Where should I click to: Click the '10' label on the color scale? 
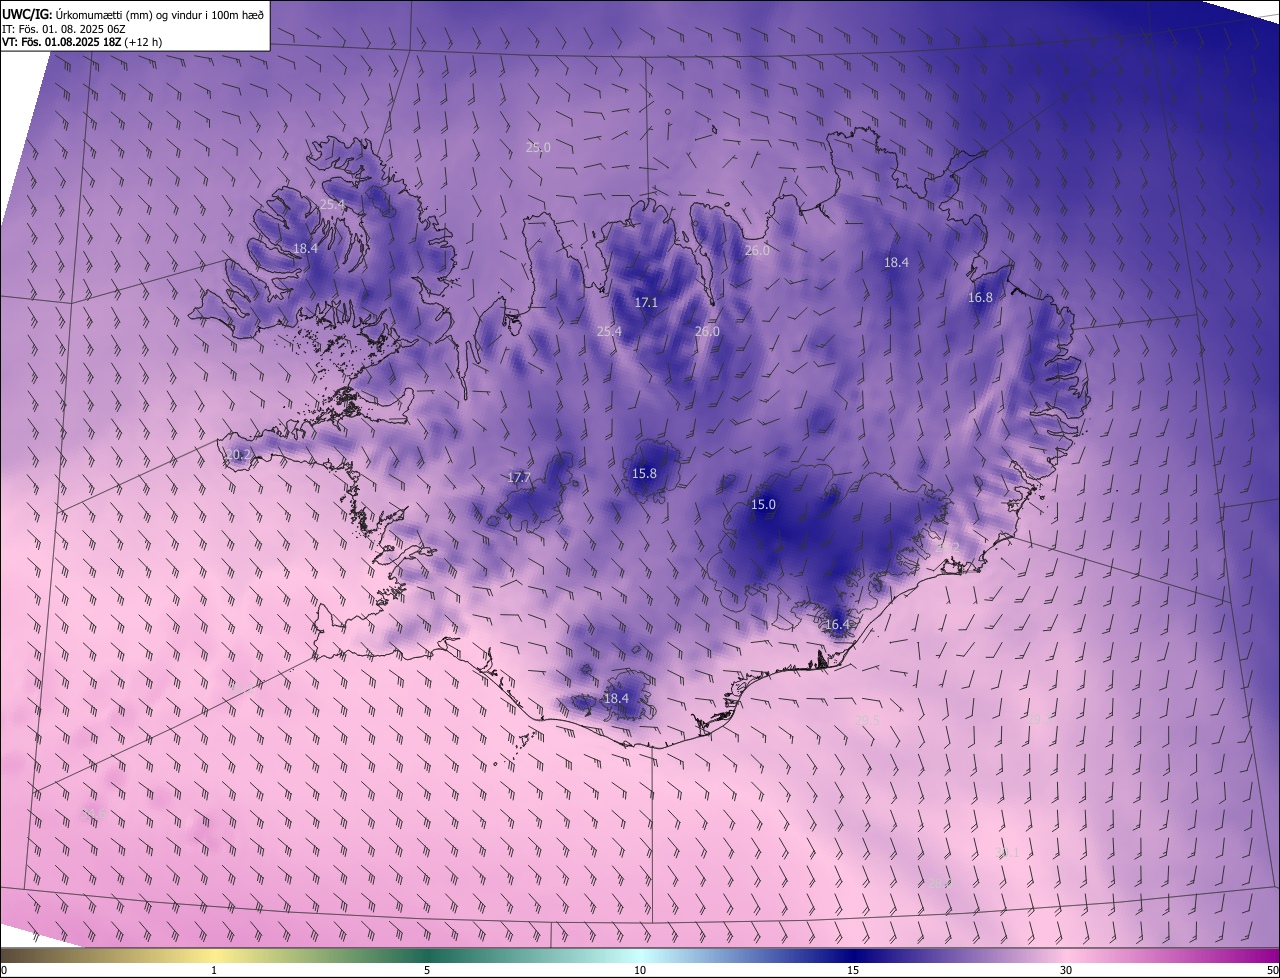(x=640, y=970)
